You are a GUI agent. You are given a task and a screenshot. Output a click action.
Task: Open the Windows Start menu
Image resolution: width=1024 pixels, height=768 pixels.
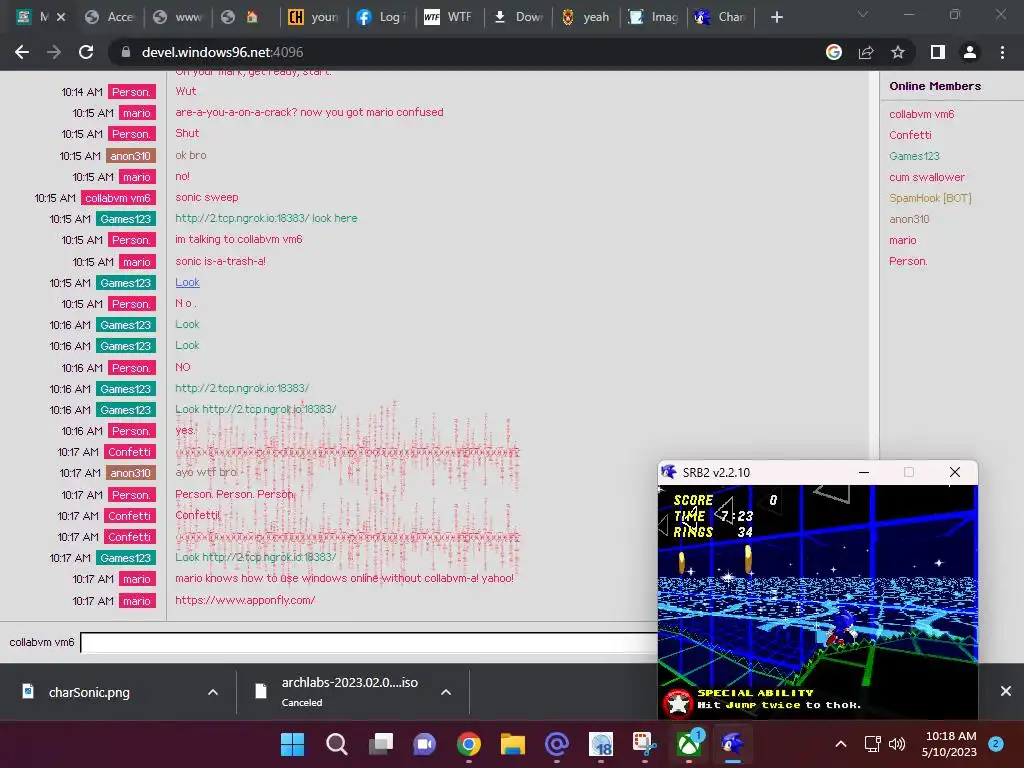293,744
